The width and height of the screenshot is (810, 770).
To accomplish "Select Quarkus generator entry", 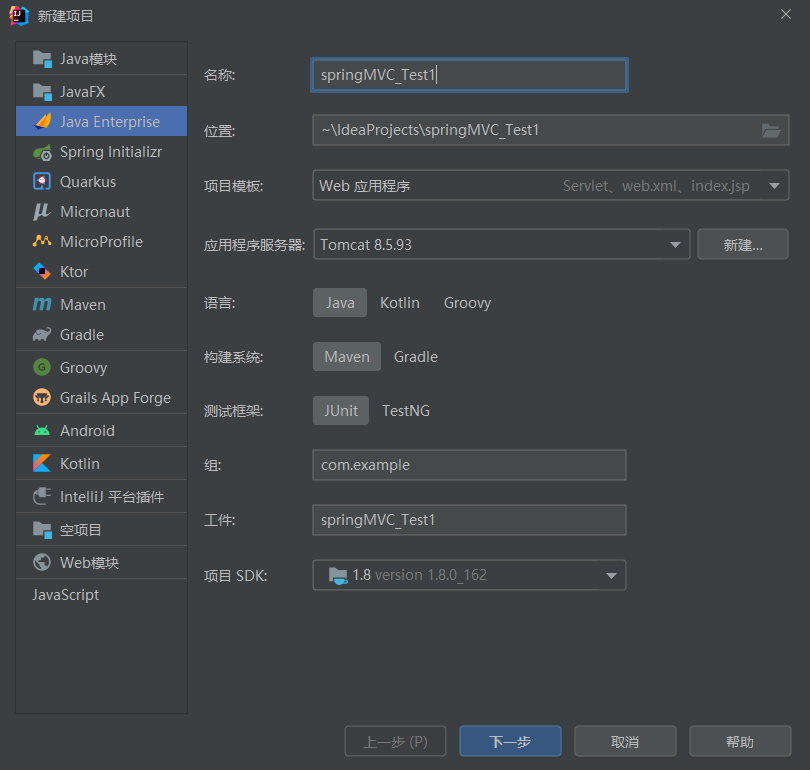I will point(101,182).
